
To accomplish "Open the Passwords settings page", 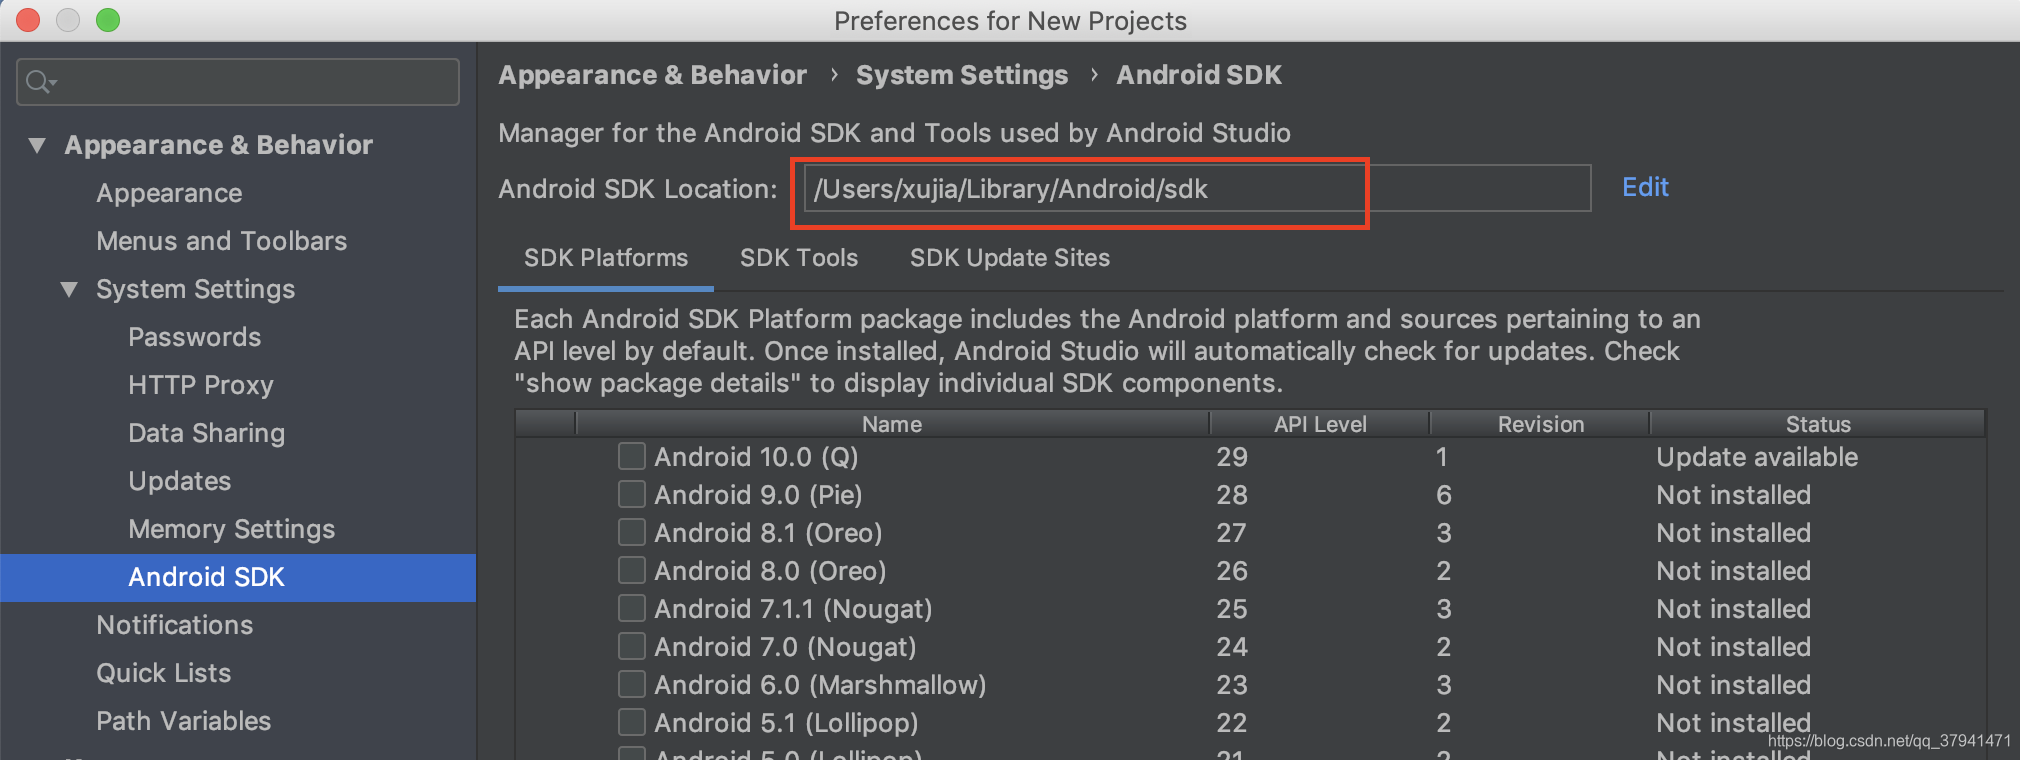I will (x=195, y=337).
